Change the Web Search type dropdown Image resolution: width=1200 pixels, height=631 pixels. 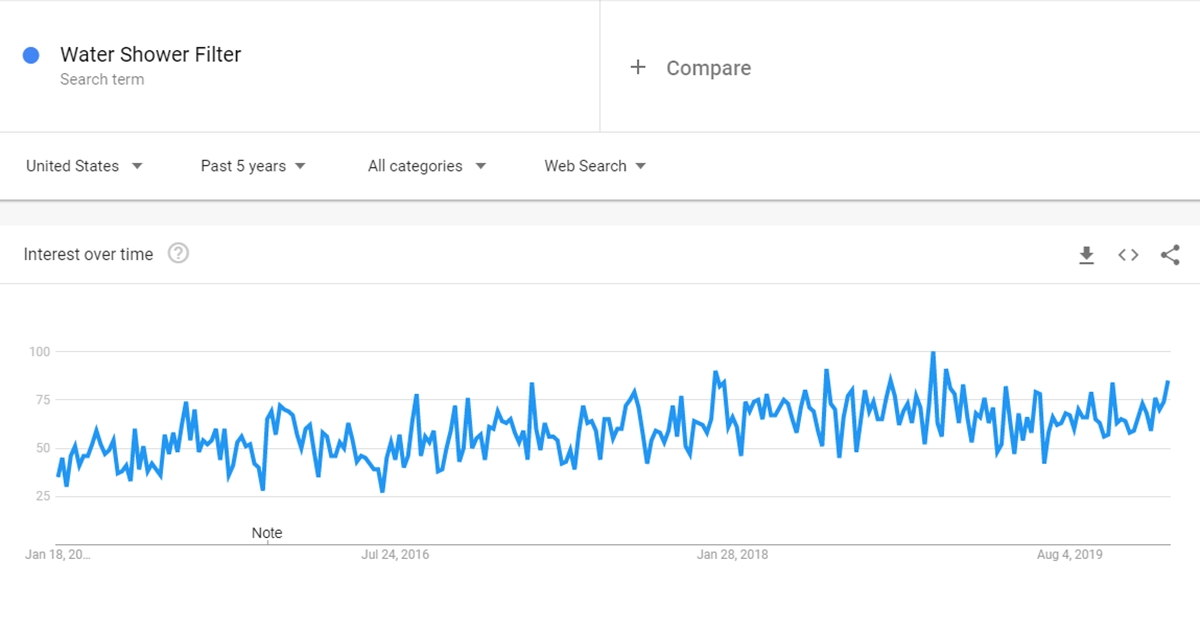coord(595,166)
